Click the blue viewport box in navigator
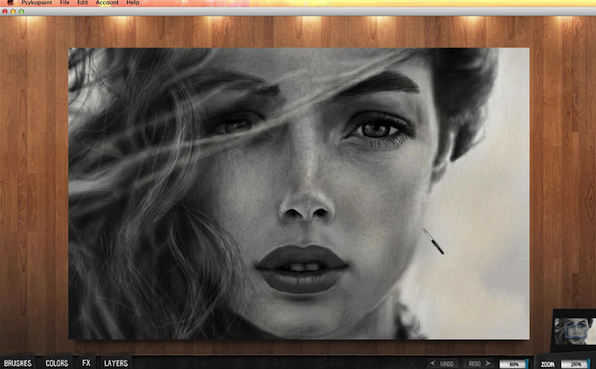The width and height of the screenshot is (596, 369). click(x=576, y=331)
